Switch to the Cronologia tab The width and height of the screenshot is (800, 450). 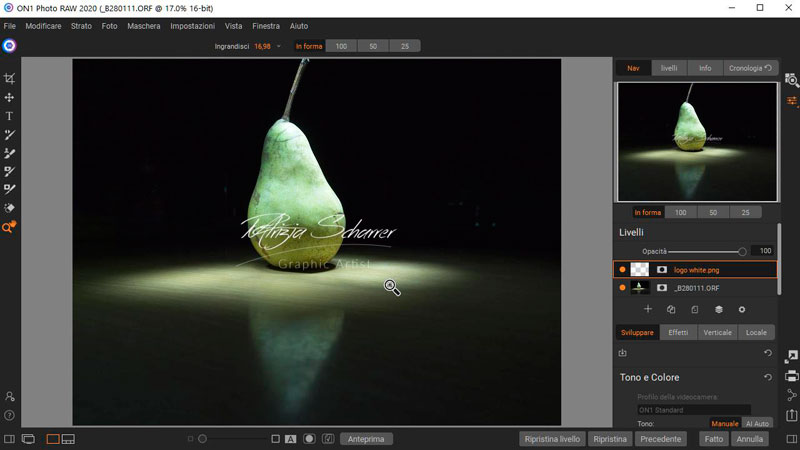pyautogui.click(x=751, y=68)
